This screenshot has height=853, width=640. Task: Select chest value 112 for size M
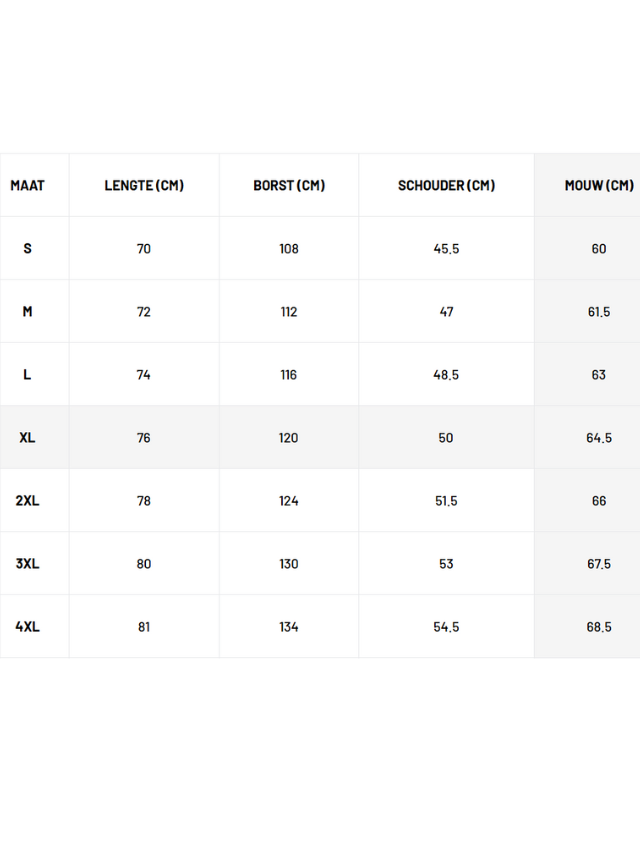(289, 311)
